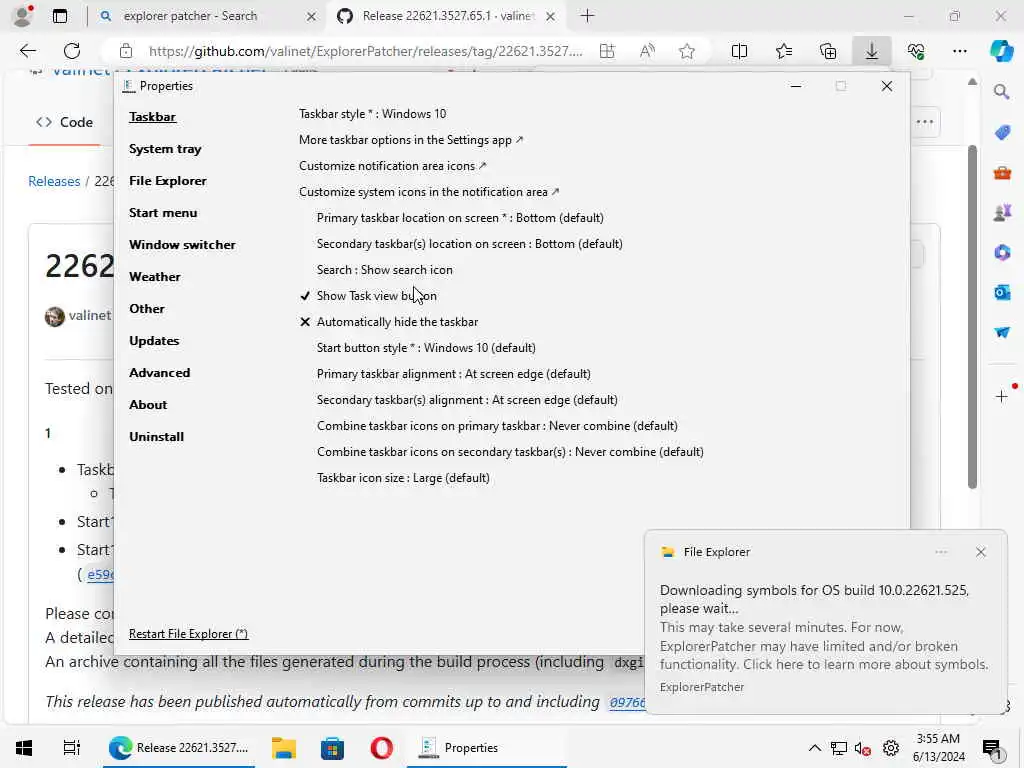Open a new browser tab
This screenshot has height=768, width=1024.
pos(587,16)
